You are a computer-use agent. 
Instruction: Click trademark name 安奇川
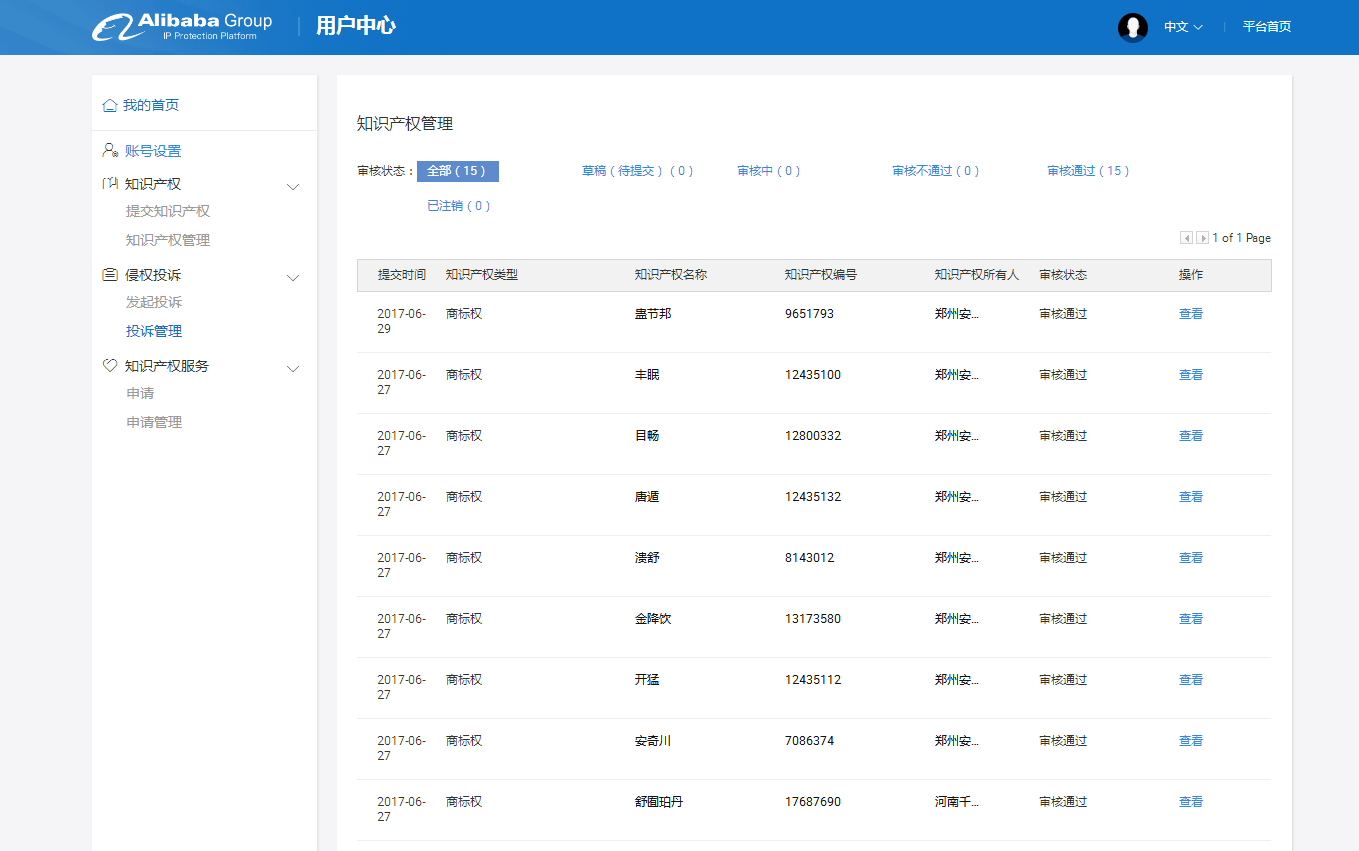click(x=653, y=741)
